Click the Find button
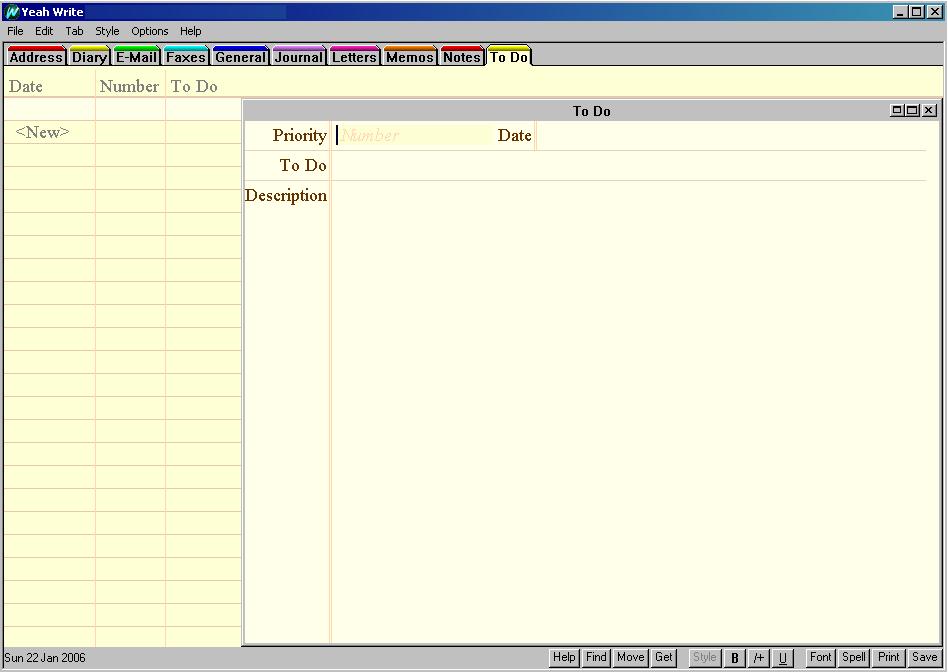This screenshot has height=672, width=948. point(596,658)
